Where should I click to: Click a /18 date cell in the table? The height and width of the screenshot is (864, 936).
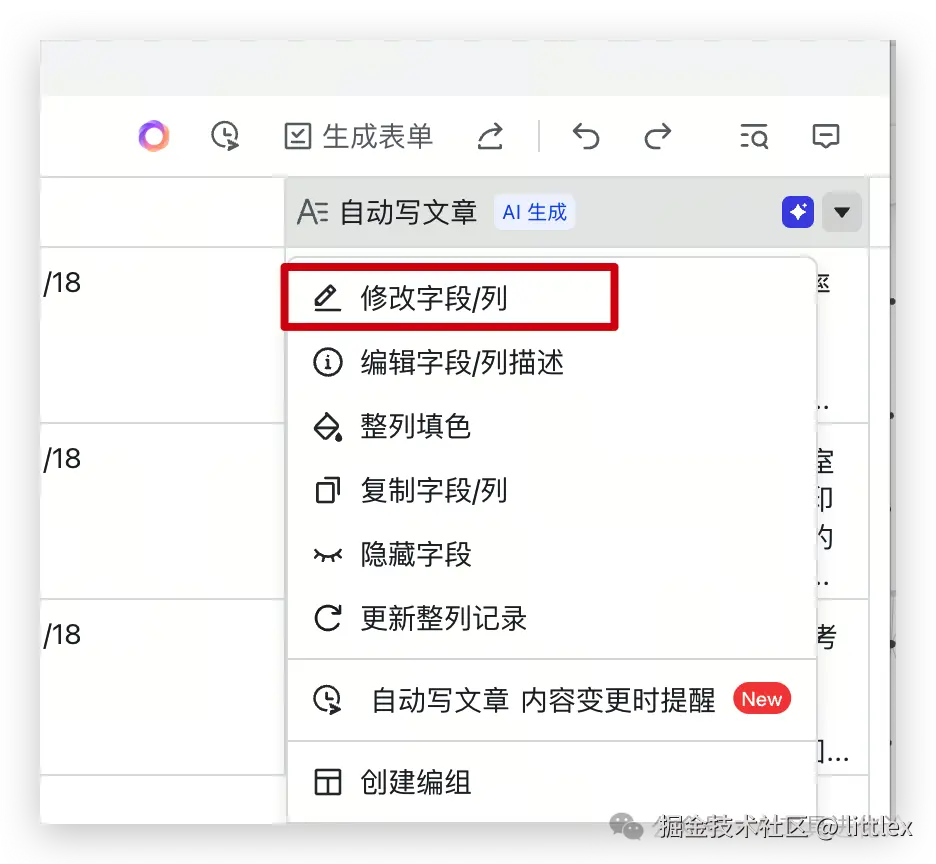(x=62, y=282)
